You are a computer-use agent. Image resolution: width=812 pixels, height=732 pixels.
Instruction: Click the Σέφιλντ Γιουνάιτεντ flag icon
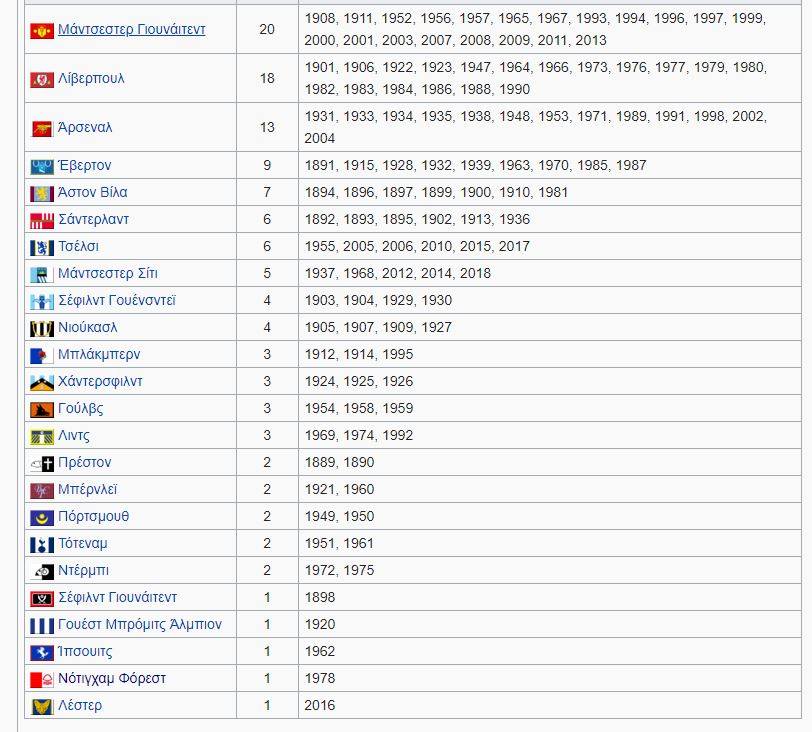click(42, 598)
